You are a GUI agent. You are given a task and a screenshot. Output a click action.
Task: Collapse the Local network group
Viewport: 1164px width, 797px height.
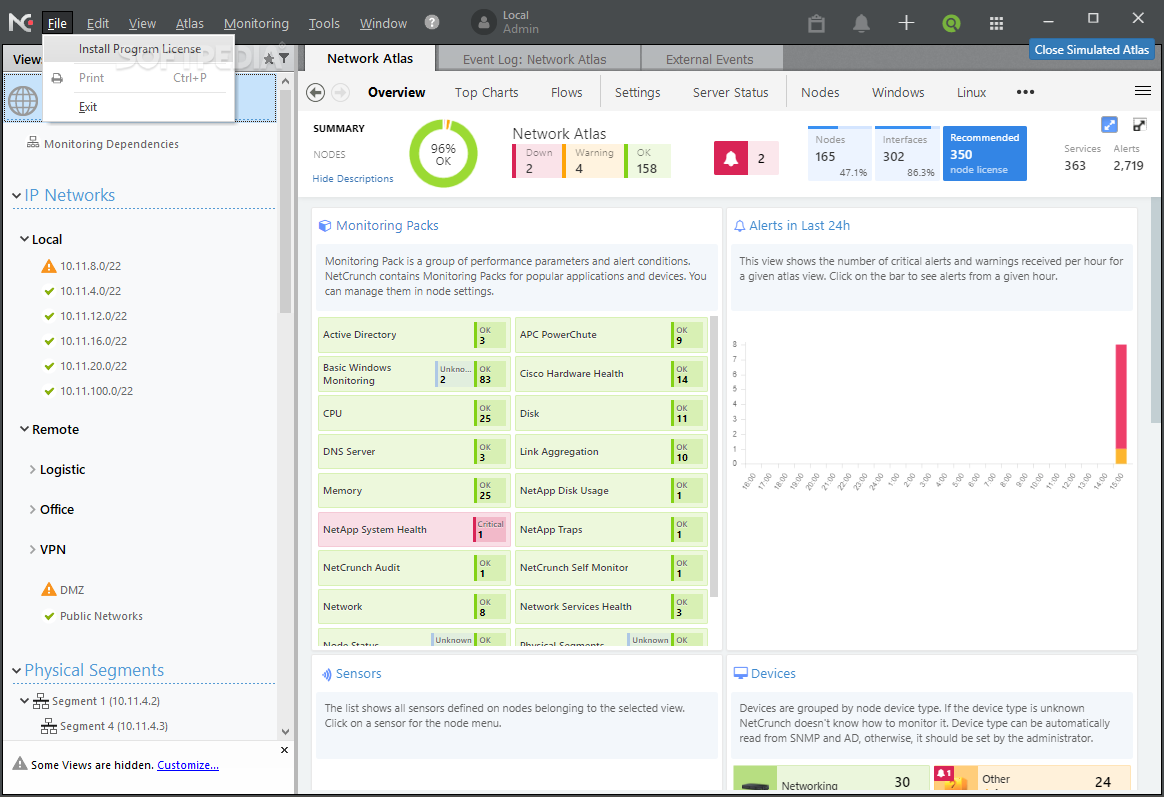[24, 239]
